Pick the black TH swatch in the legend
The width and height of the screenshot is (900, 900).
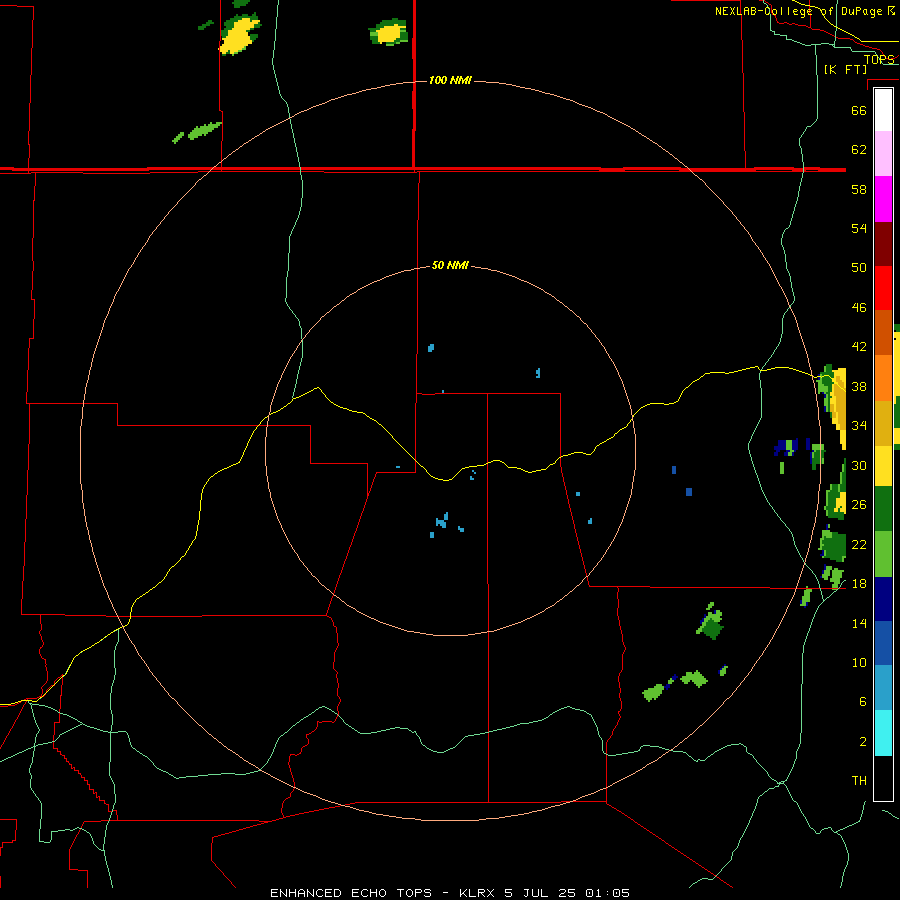(x=883, y=778)
